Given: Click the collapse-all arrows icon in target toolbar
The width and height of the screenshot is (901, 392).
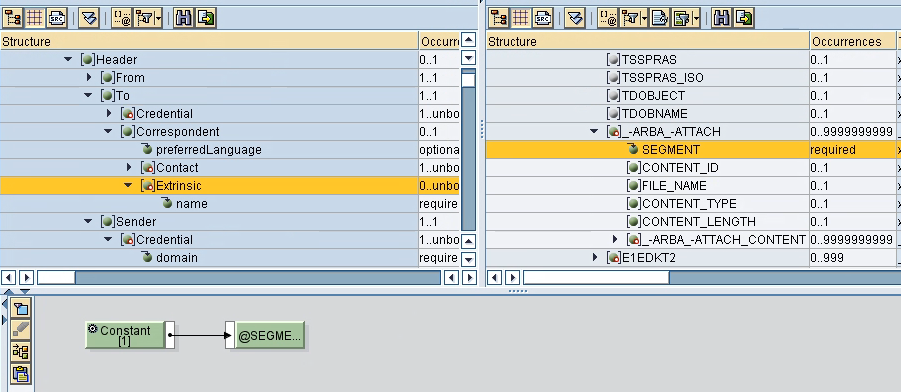Looking at the screenshot, I should click(x=574, y=18).
